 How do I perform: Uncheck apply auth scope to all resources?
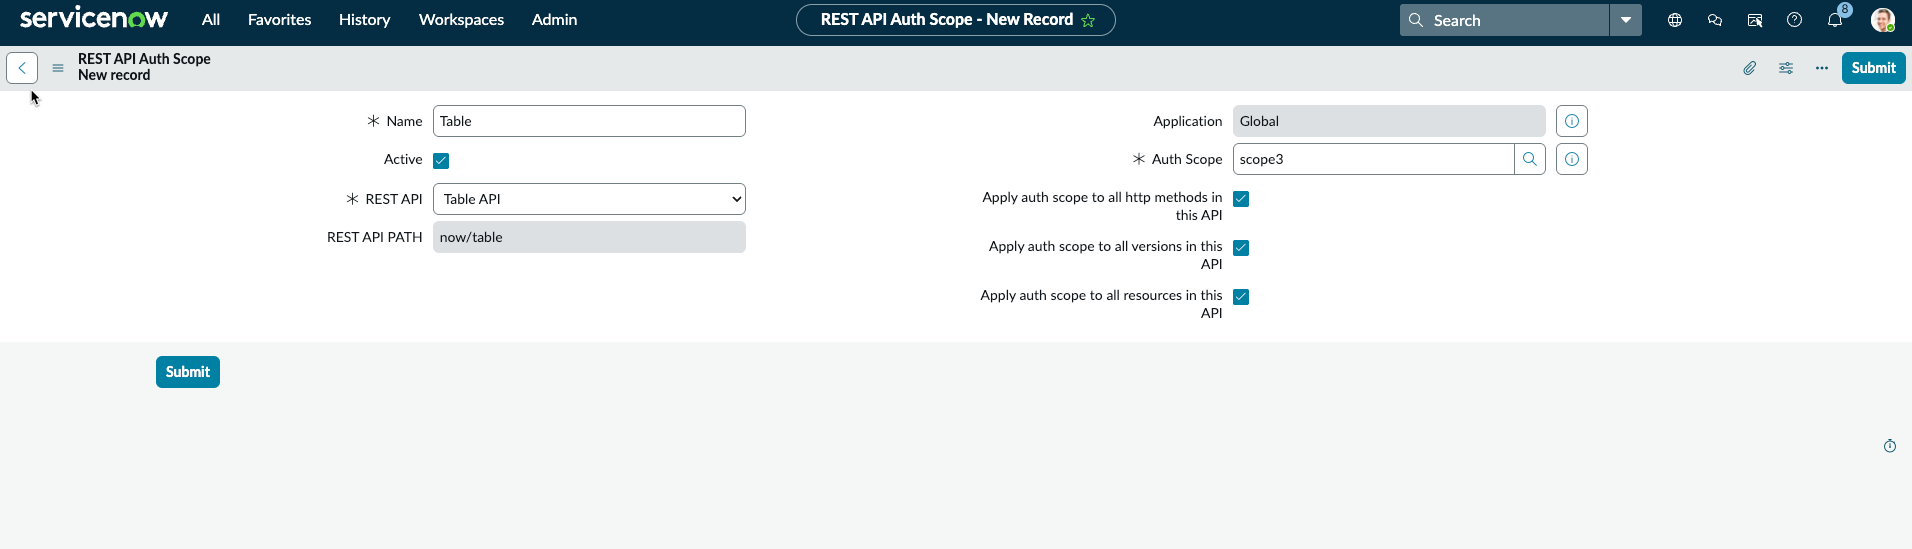(x=1241, y=297)
